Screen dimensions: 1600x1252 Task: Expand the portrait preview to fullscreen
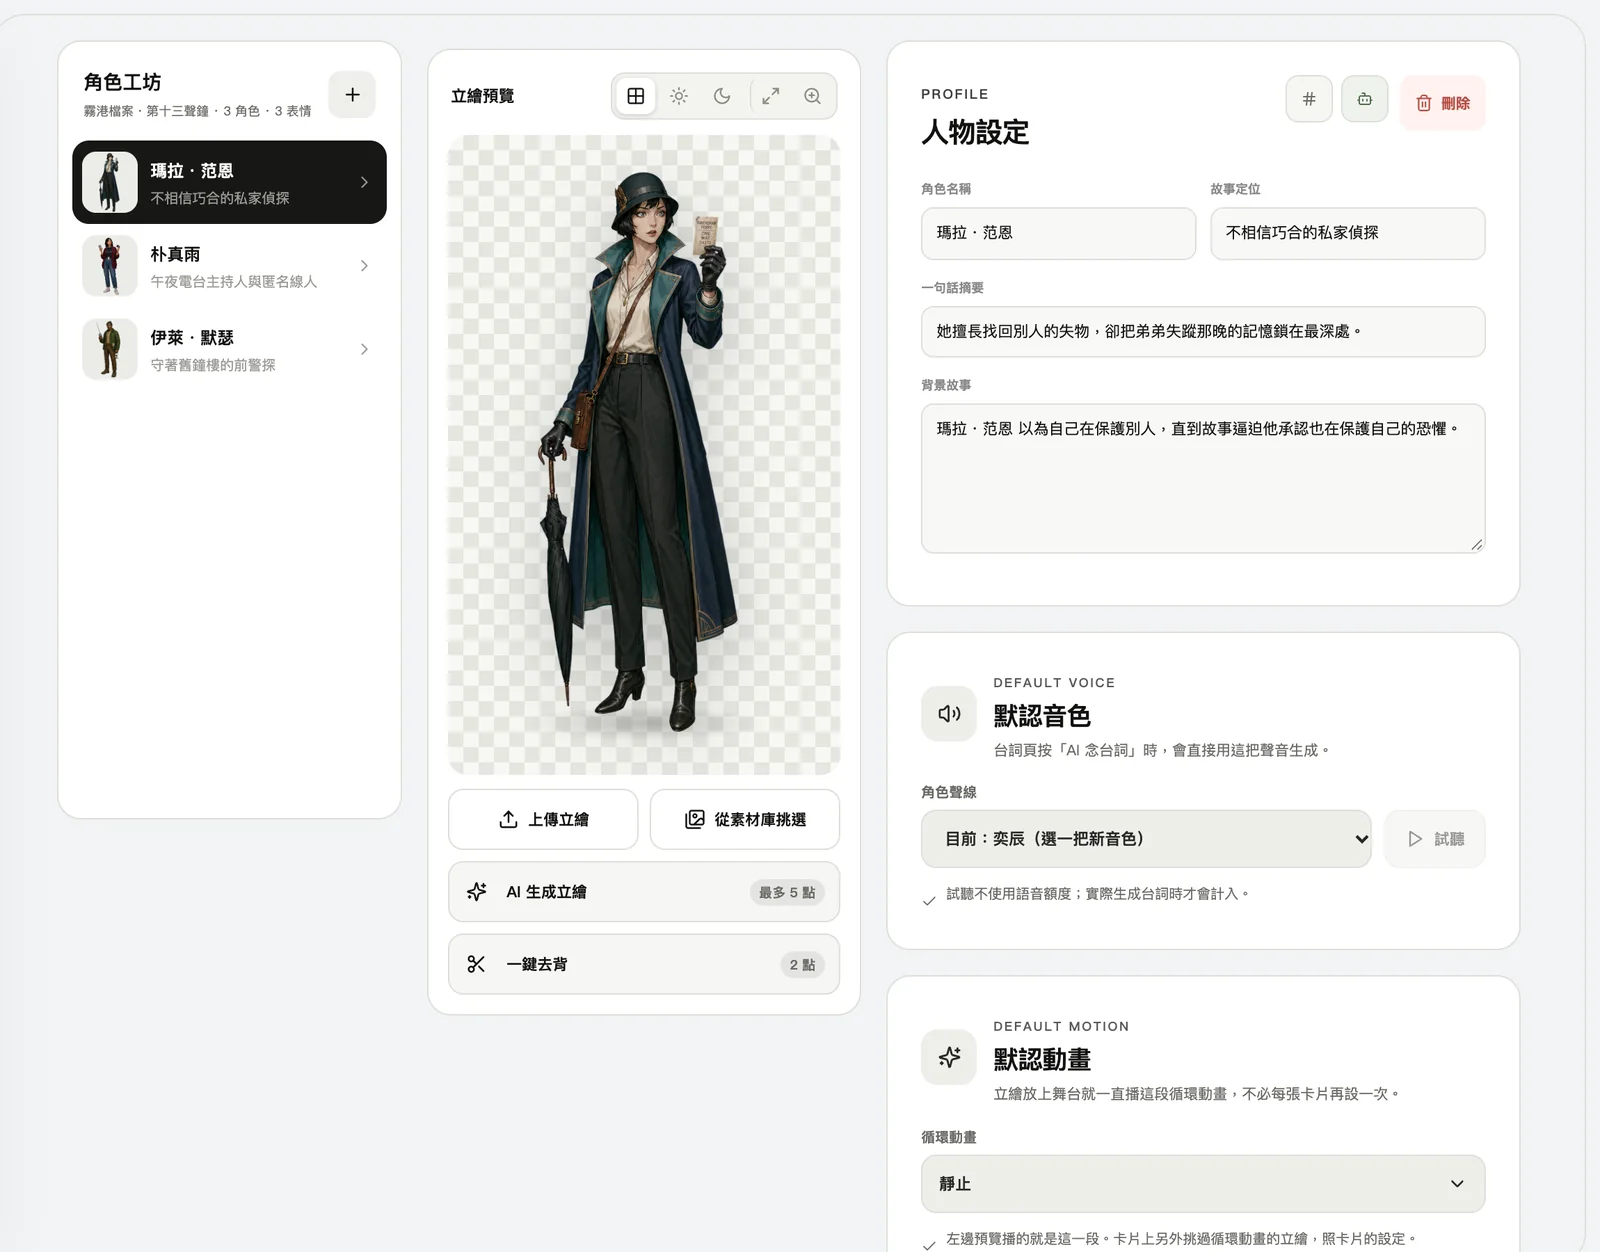[770, 96]
